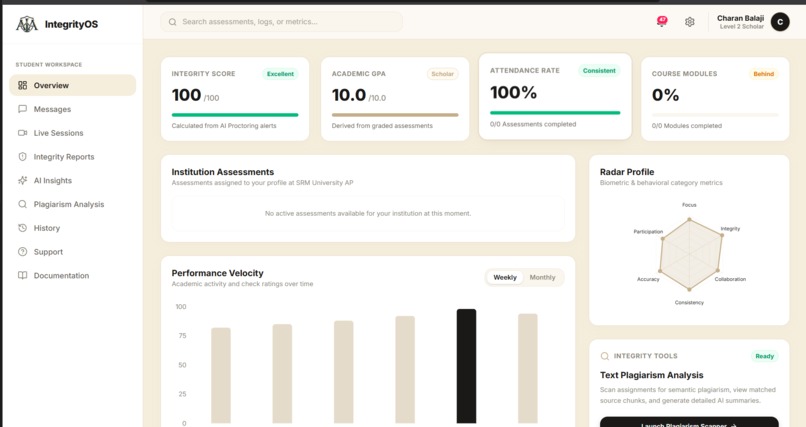Click the Excellent status badge
Viewport: 806px width, 427px height.
[280, 74]
